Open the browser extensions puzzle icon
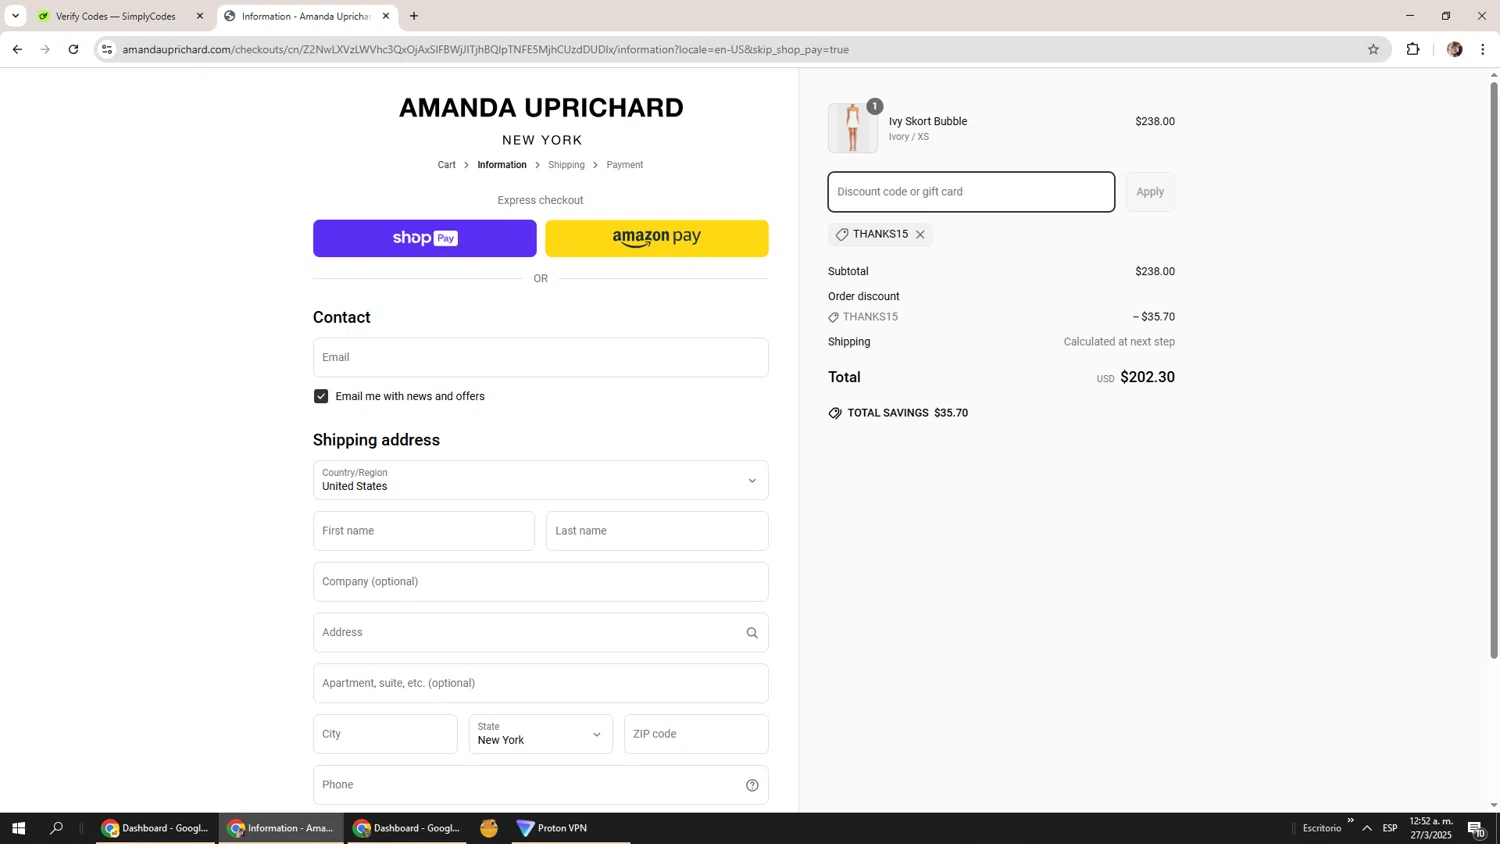 (1413, 49)
